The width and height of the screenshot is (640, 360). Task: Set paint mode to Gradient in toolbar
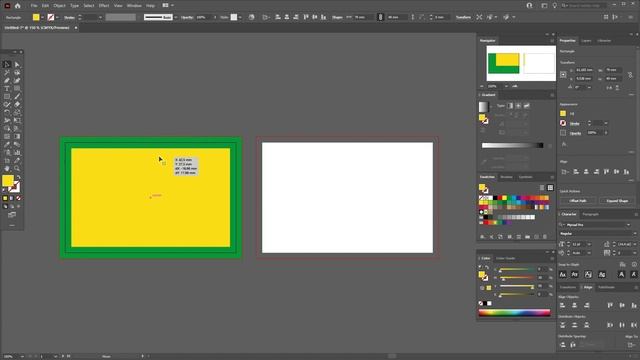click(12, 198)
